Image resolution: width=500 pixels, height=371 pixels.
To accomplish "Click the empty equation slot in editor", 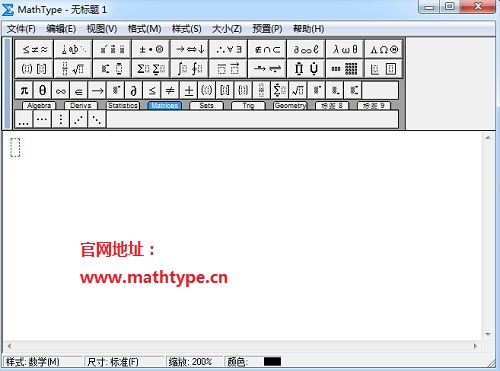I will point(15,147).
